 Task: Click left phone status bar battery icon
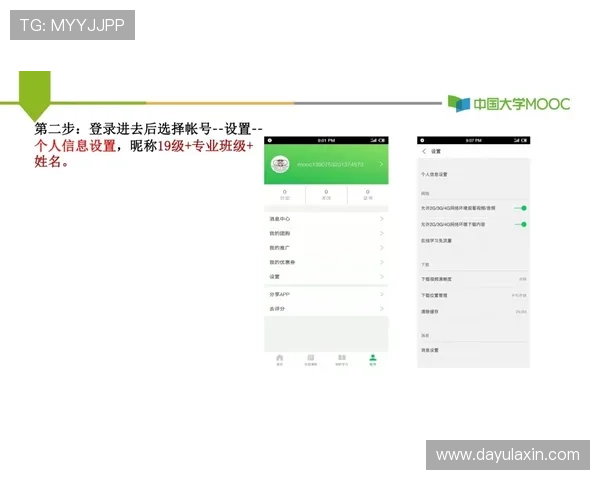click(x=382, y=140)
